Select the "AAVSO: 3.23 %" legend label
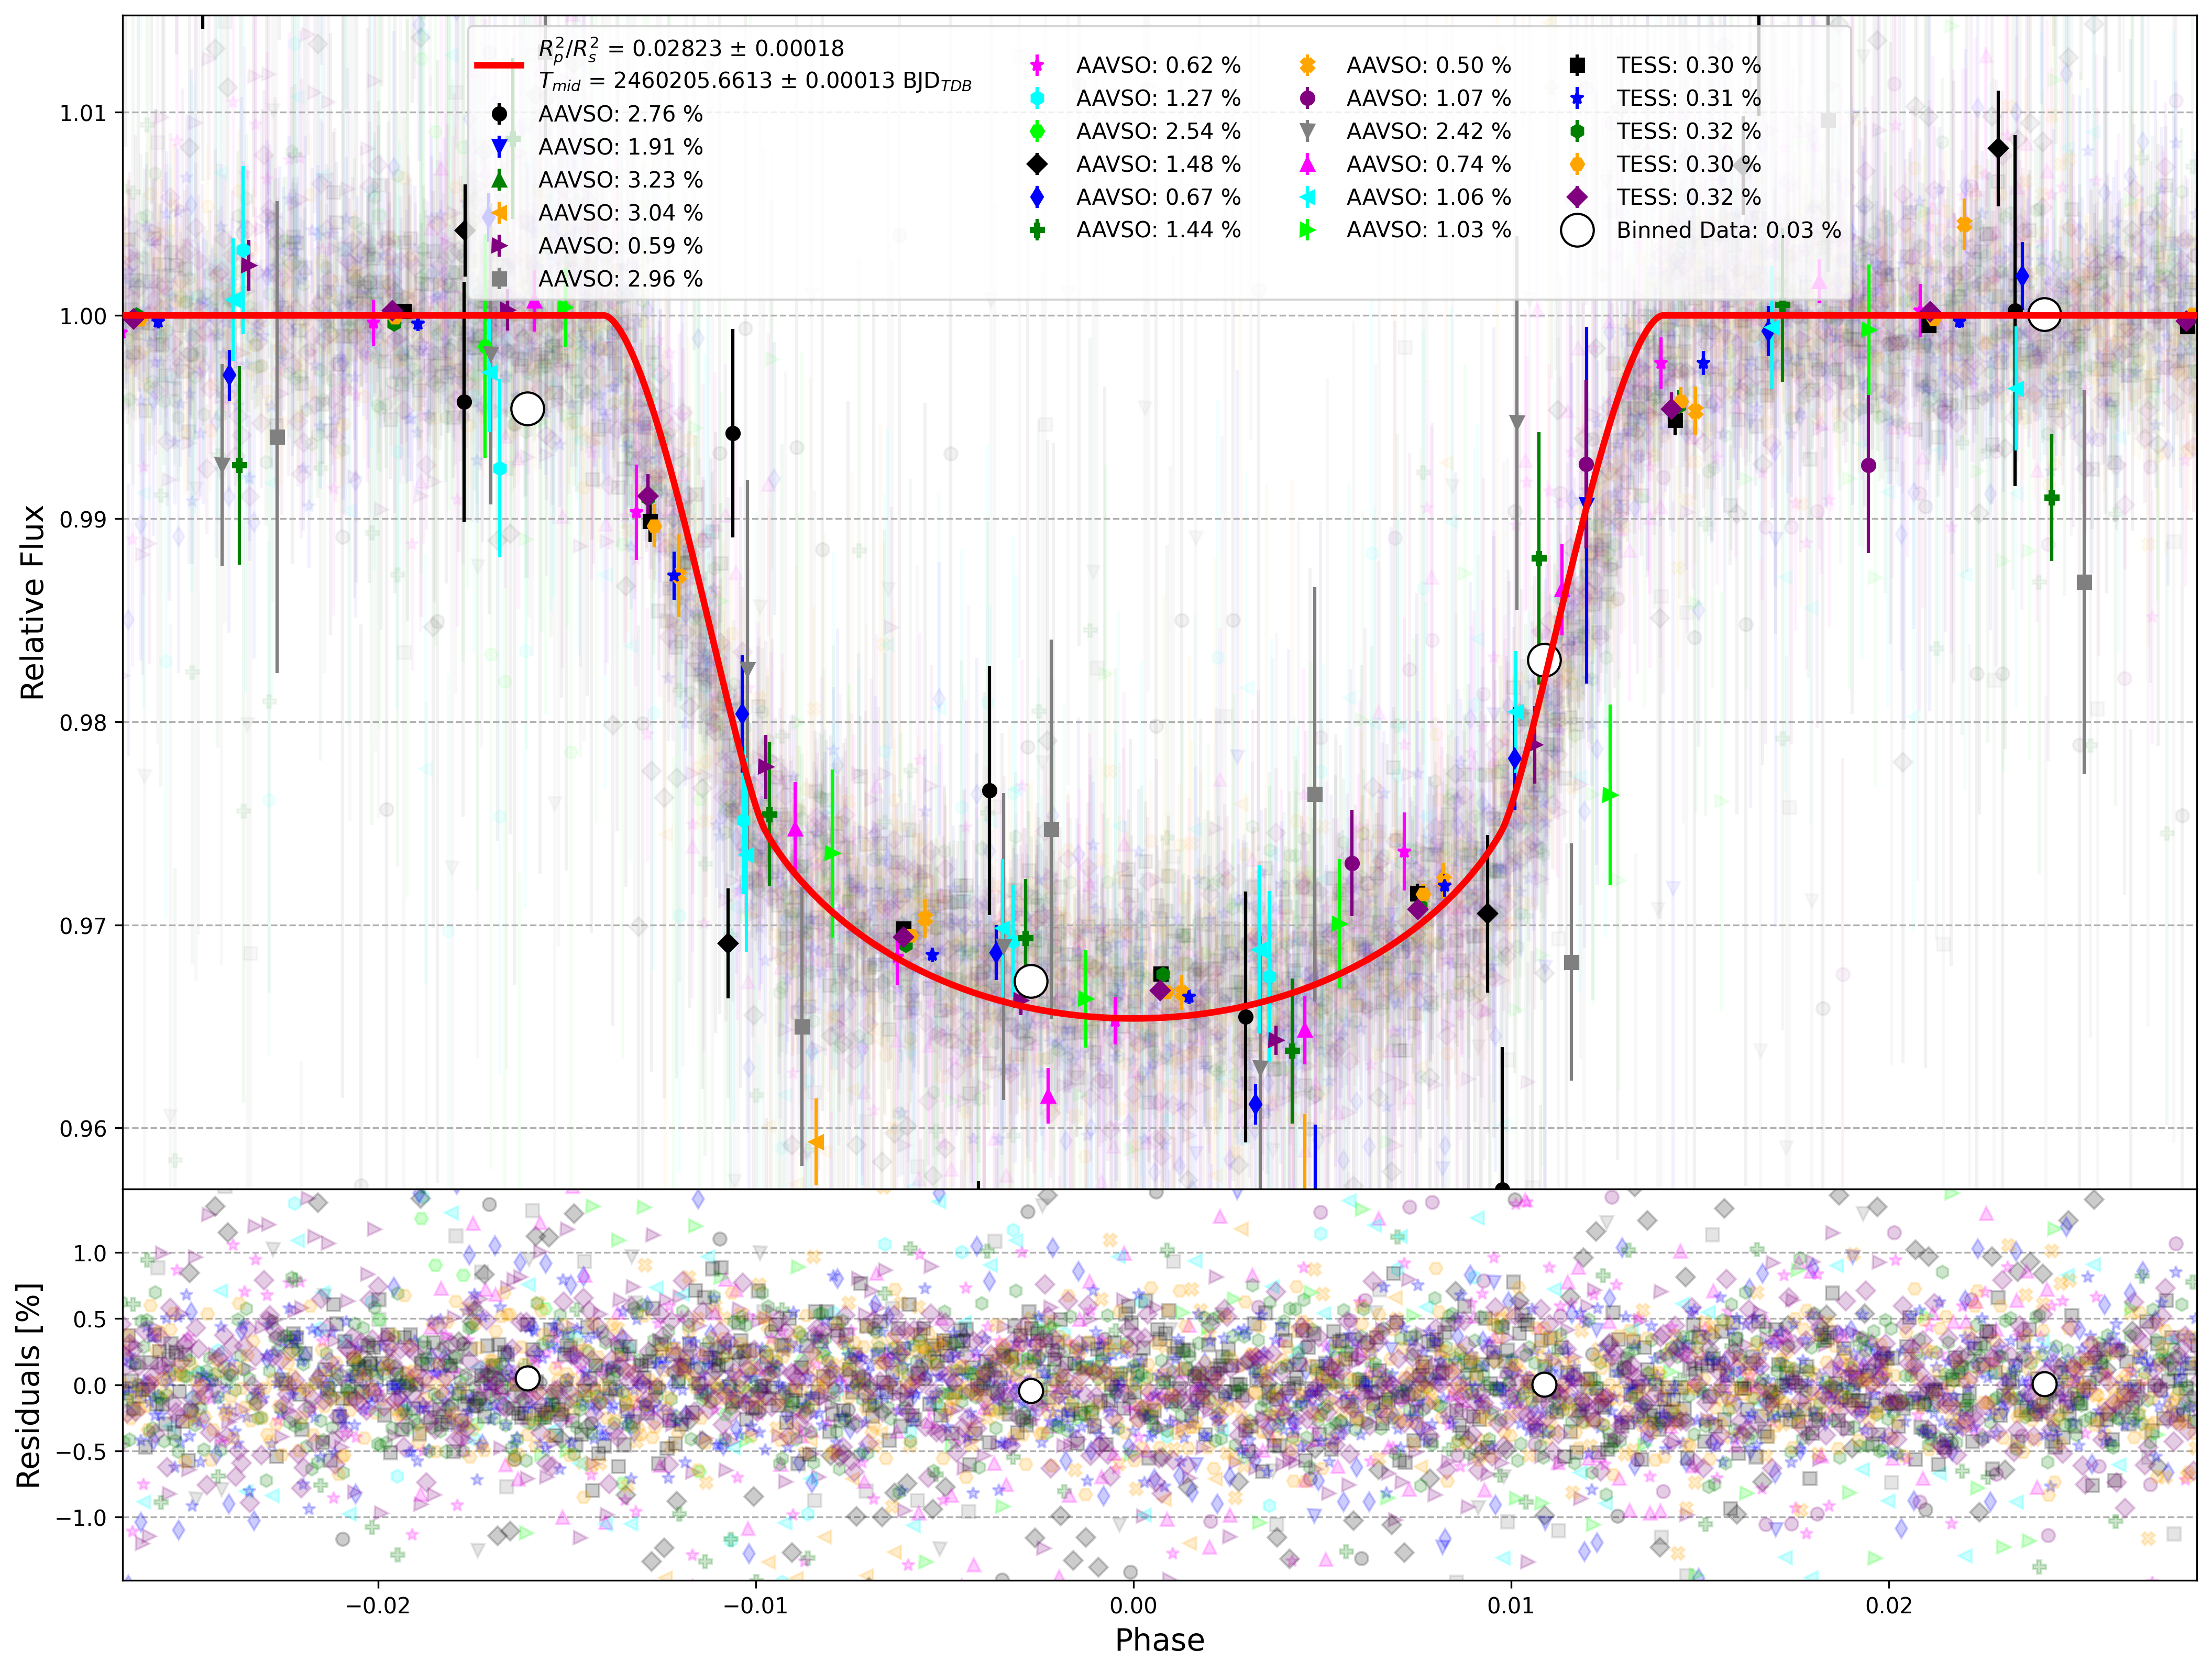The width and height of the screenshot is (2212, 1672). [620, 180]
